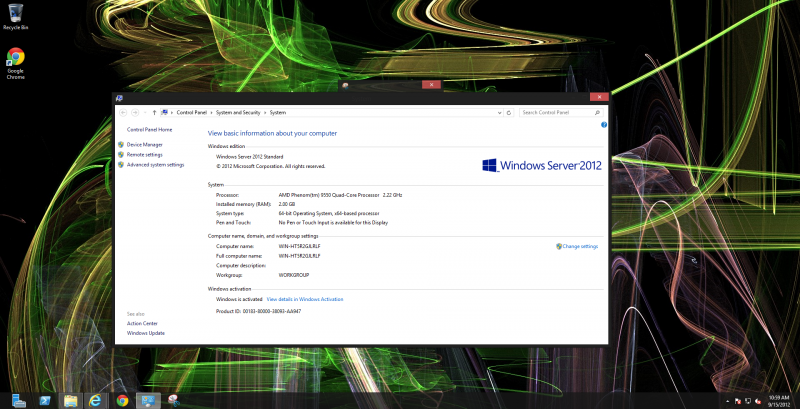
Task: Click the Action Center flag tray icon
Action: point(738,401)
